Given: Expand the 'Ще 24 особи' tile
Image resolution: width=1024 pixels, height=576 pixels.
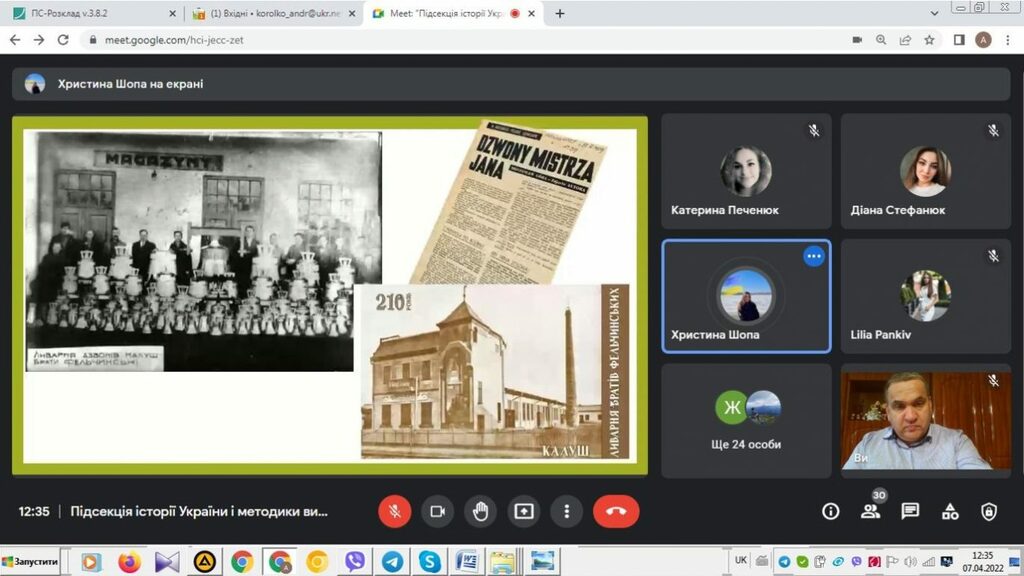Looking at the screenshot, I should 746,420.
